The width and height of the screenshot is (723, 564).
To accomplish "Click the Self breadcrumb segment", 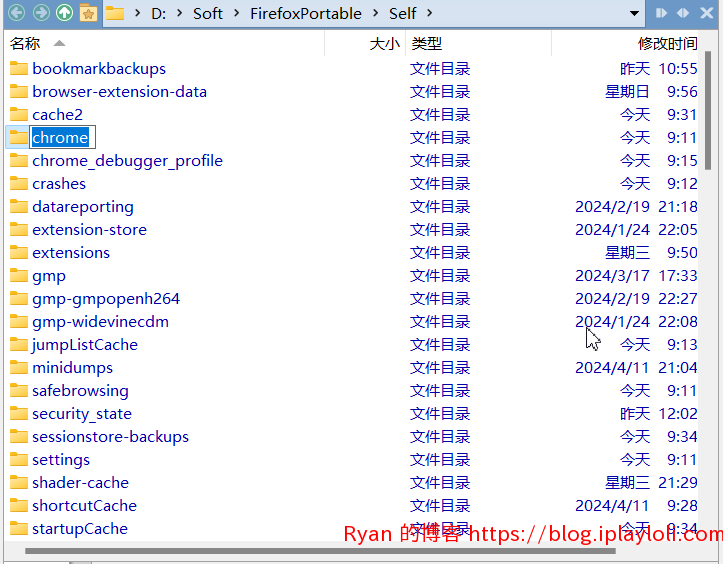I will 403,13.
